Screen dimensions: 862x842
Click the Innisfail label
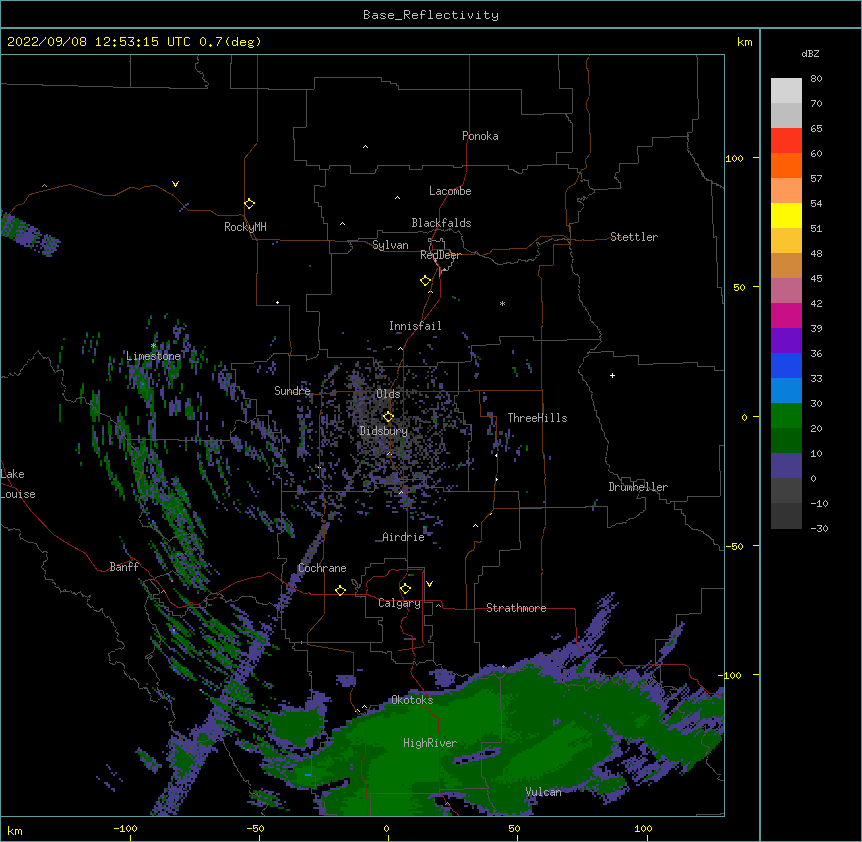[415, 326]
